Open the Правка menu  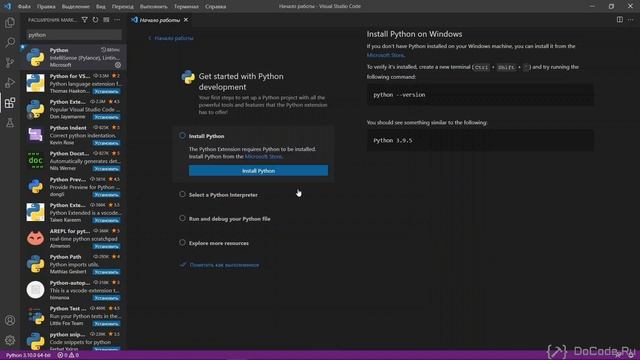click(x=46, y=7)
